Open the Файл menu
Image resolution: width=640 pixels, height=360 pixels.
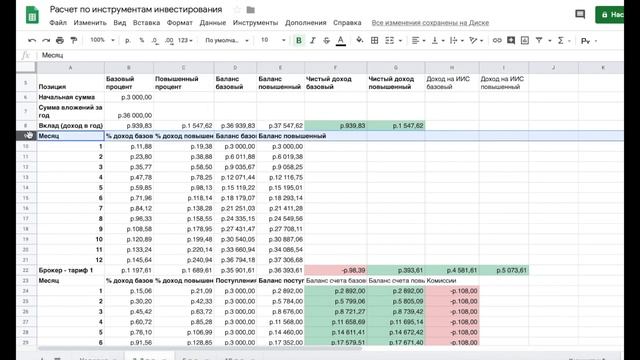[58, 23]
